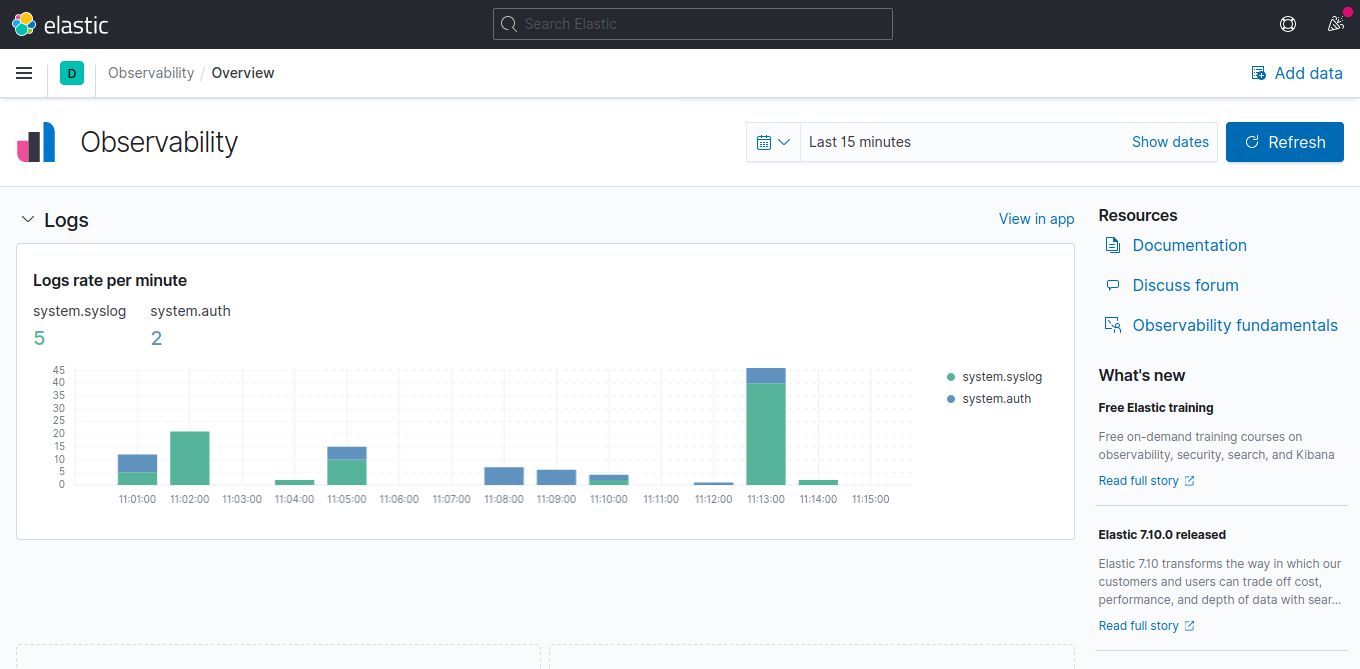Viewport: 1360px width, 669px height.
Task: Click the search magnifier icon
Action: pos(509,24)
